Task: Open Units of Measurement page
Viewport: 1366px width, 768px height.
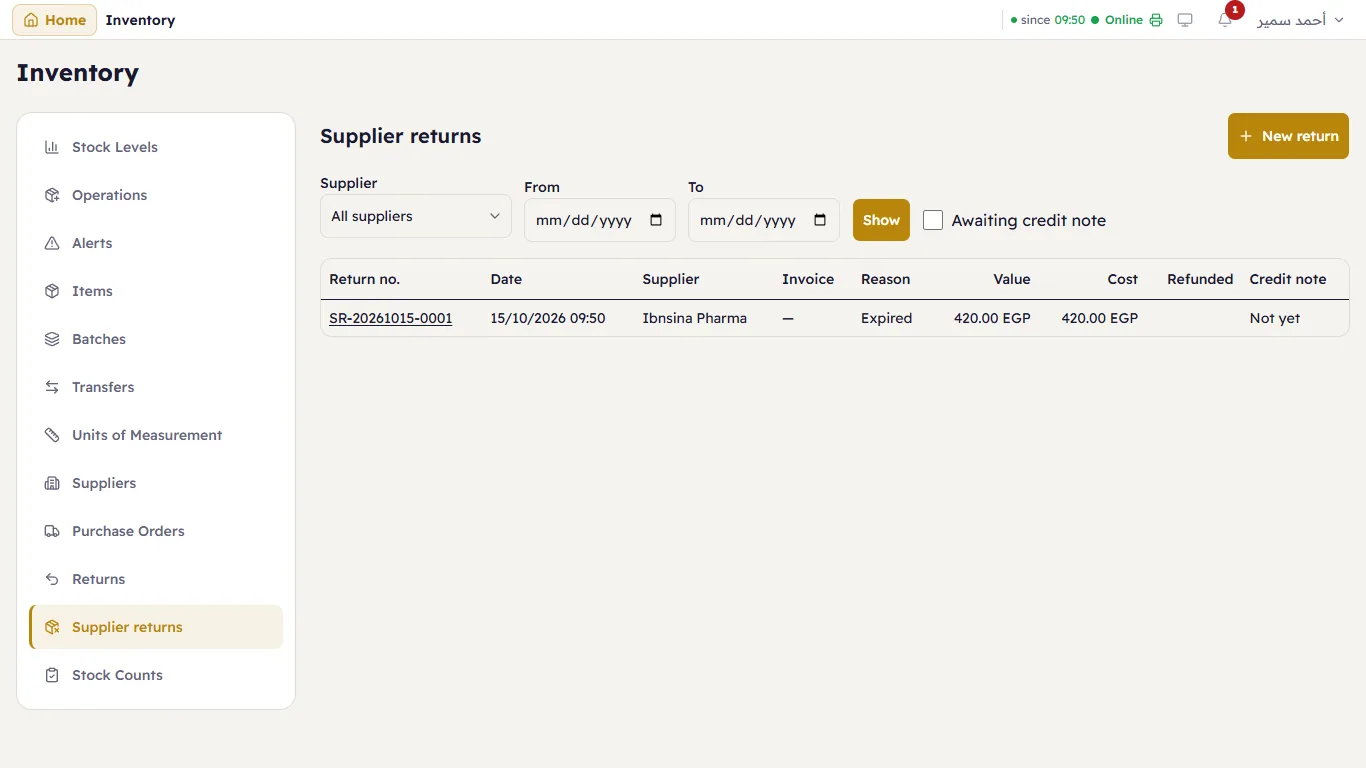Action: coord(156,435)
